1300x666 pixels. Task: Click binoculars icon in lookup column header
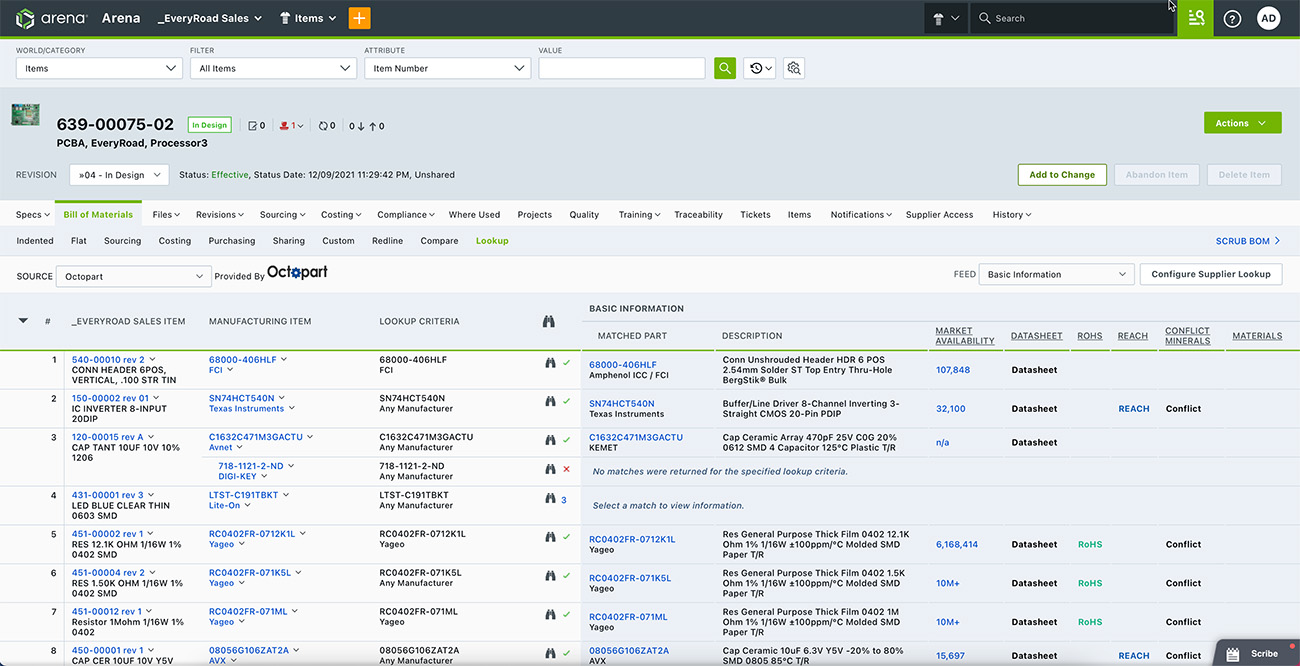point(549,322)
